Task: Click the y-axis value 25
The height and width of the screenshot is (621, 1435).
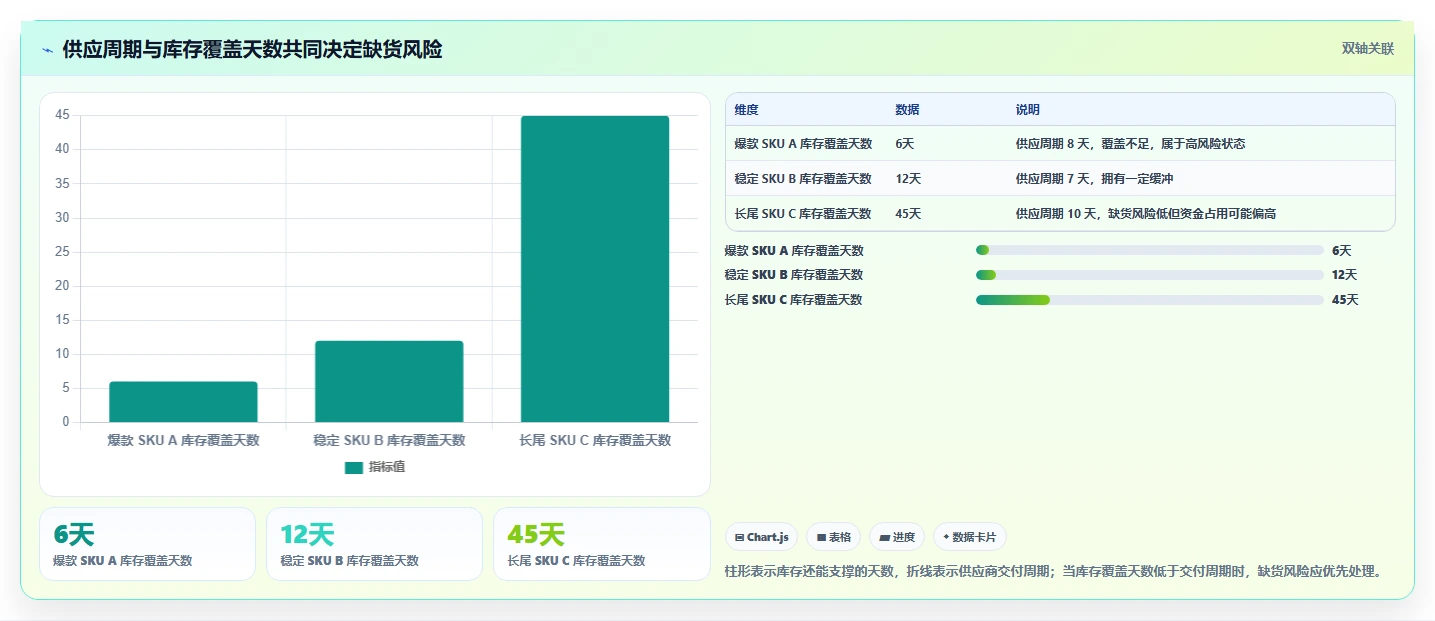Action: pyautogui.click(x=62, y=252)
